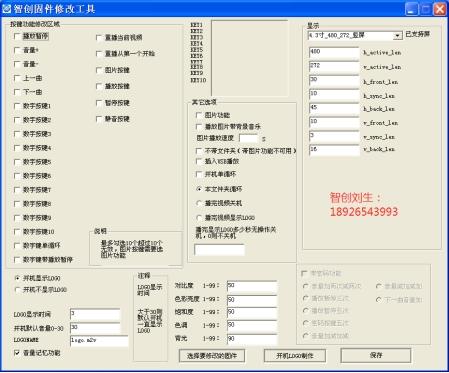Click the 对比度 value field

252,287
